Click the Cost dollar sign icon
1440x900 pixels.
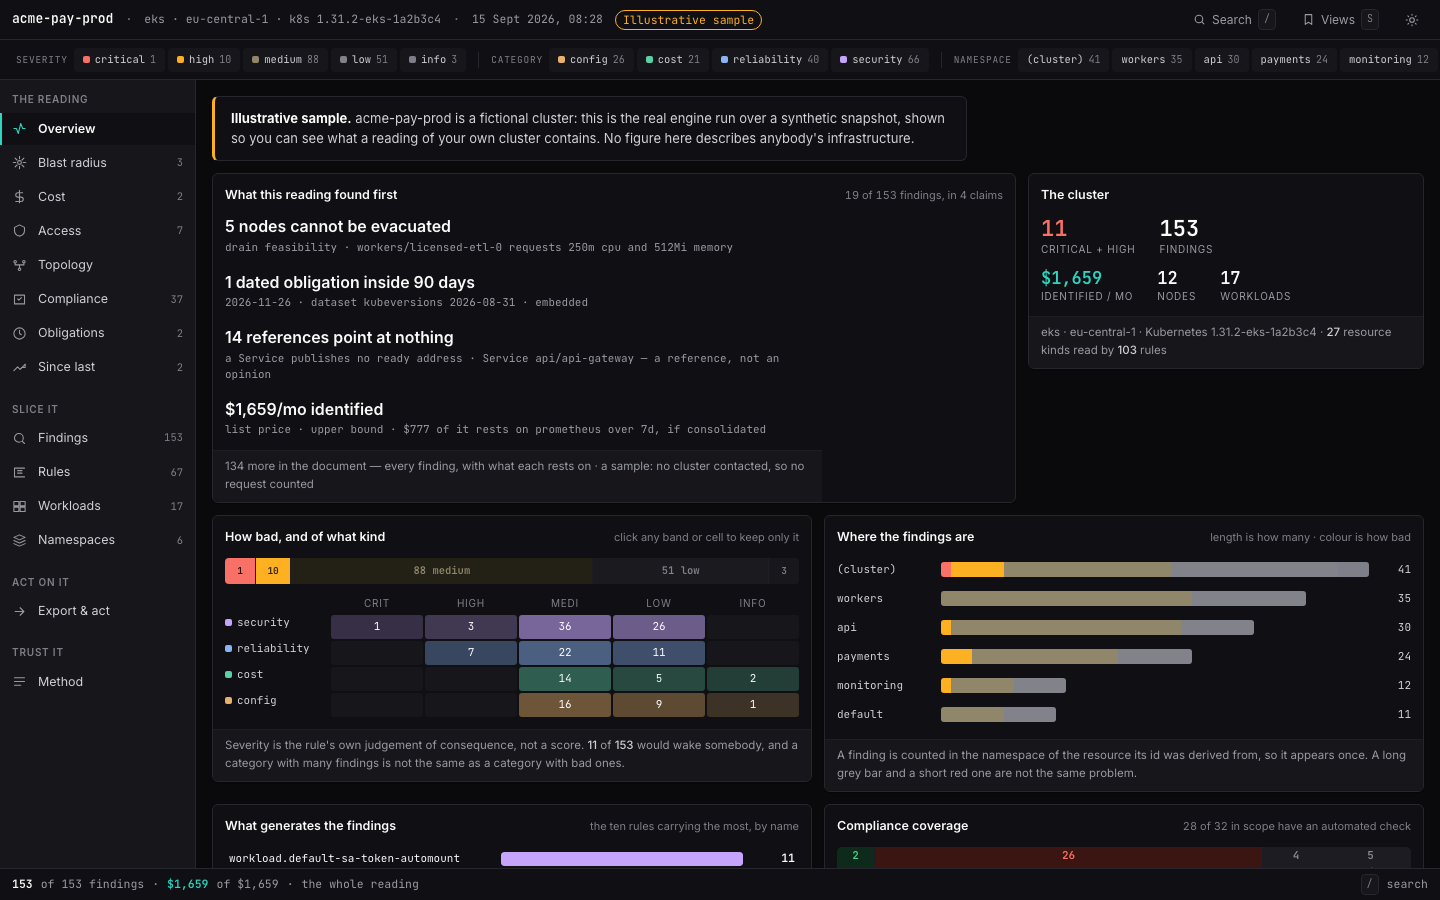19,197
